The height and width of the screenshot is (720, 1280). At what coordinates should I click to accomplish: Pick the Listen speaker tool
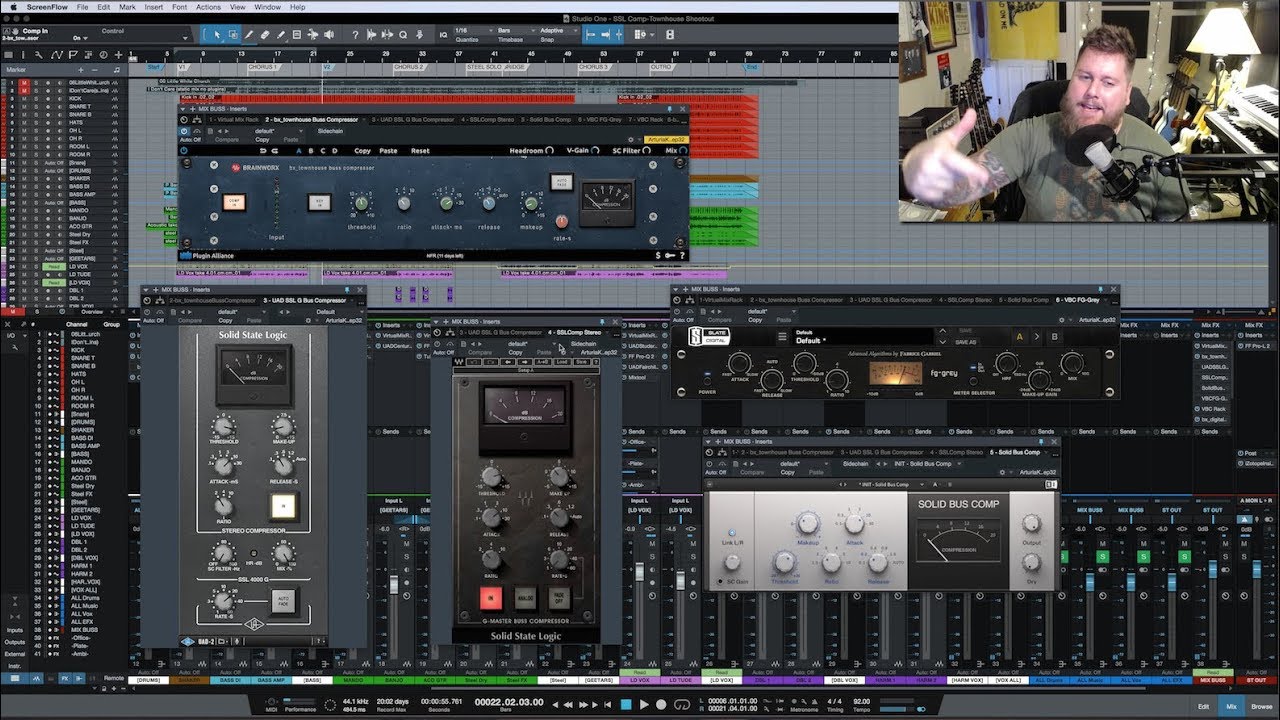coord(329,35)
